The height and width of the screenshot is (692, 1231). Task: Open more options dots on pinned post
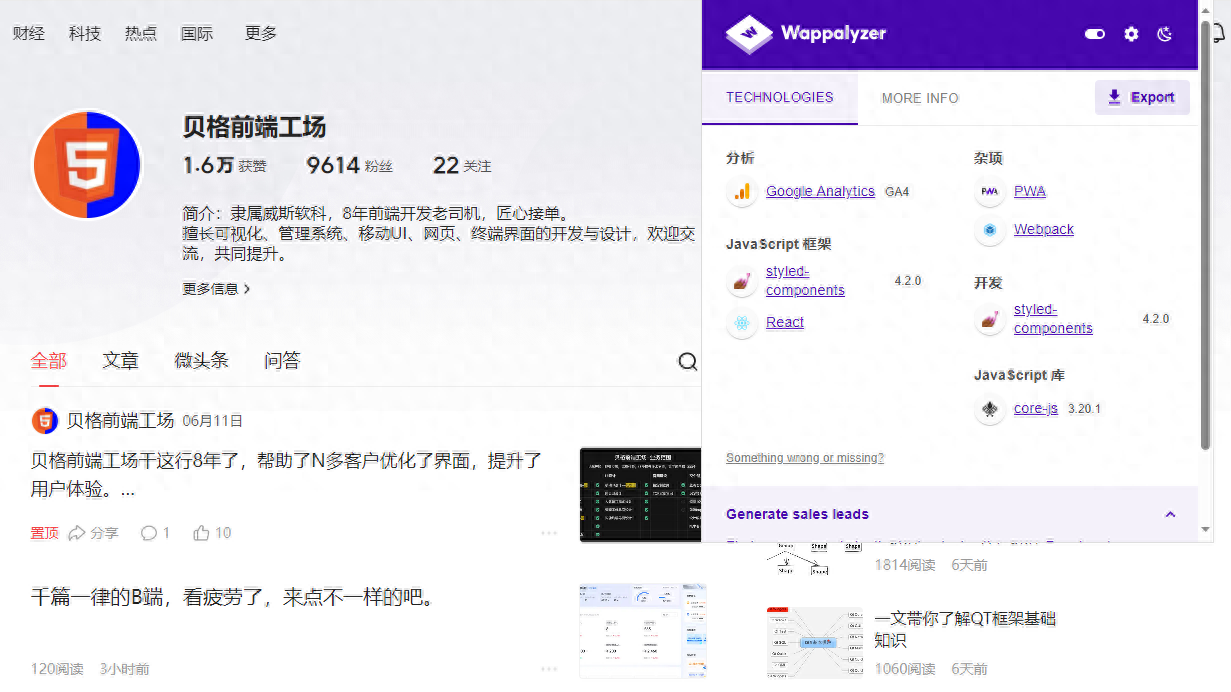[549, 533]
